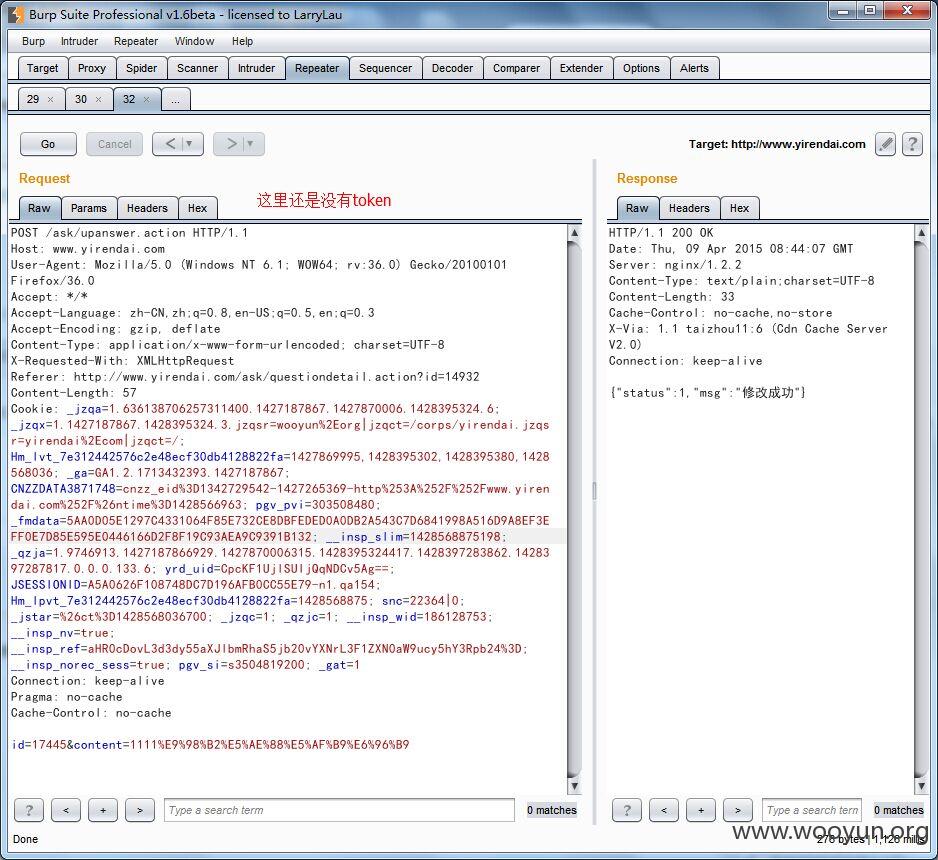Switch to the Extender tab

[x=581, y=68]
